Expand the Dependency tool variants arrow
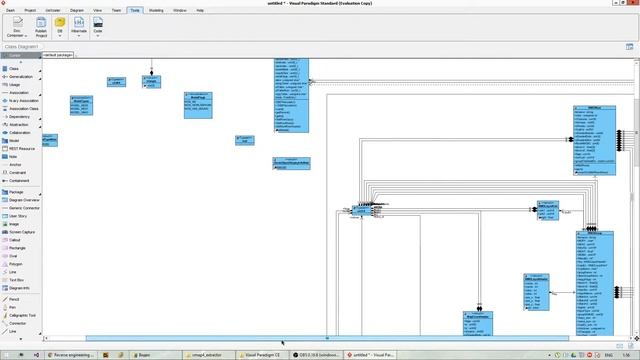Image resolution: width=640 pixels, height=360 pixels. (x=40, y=119)
